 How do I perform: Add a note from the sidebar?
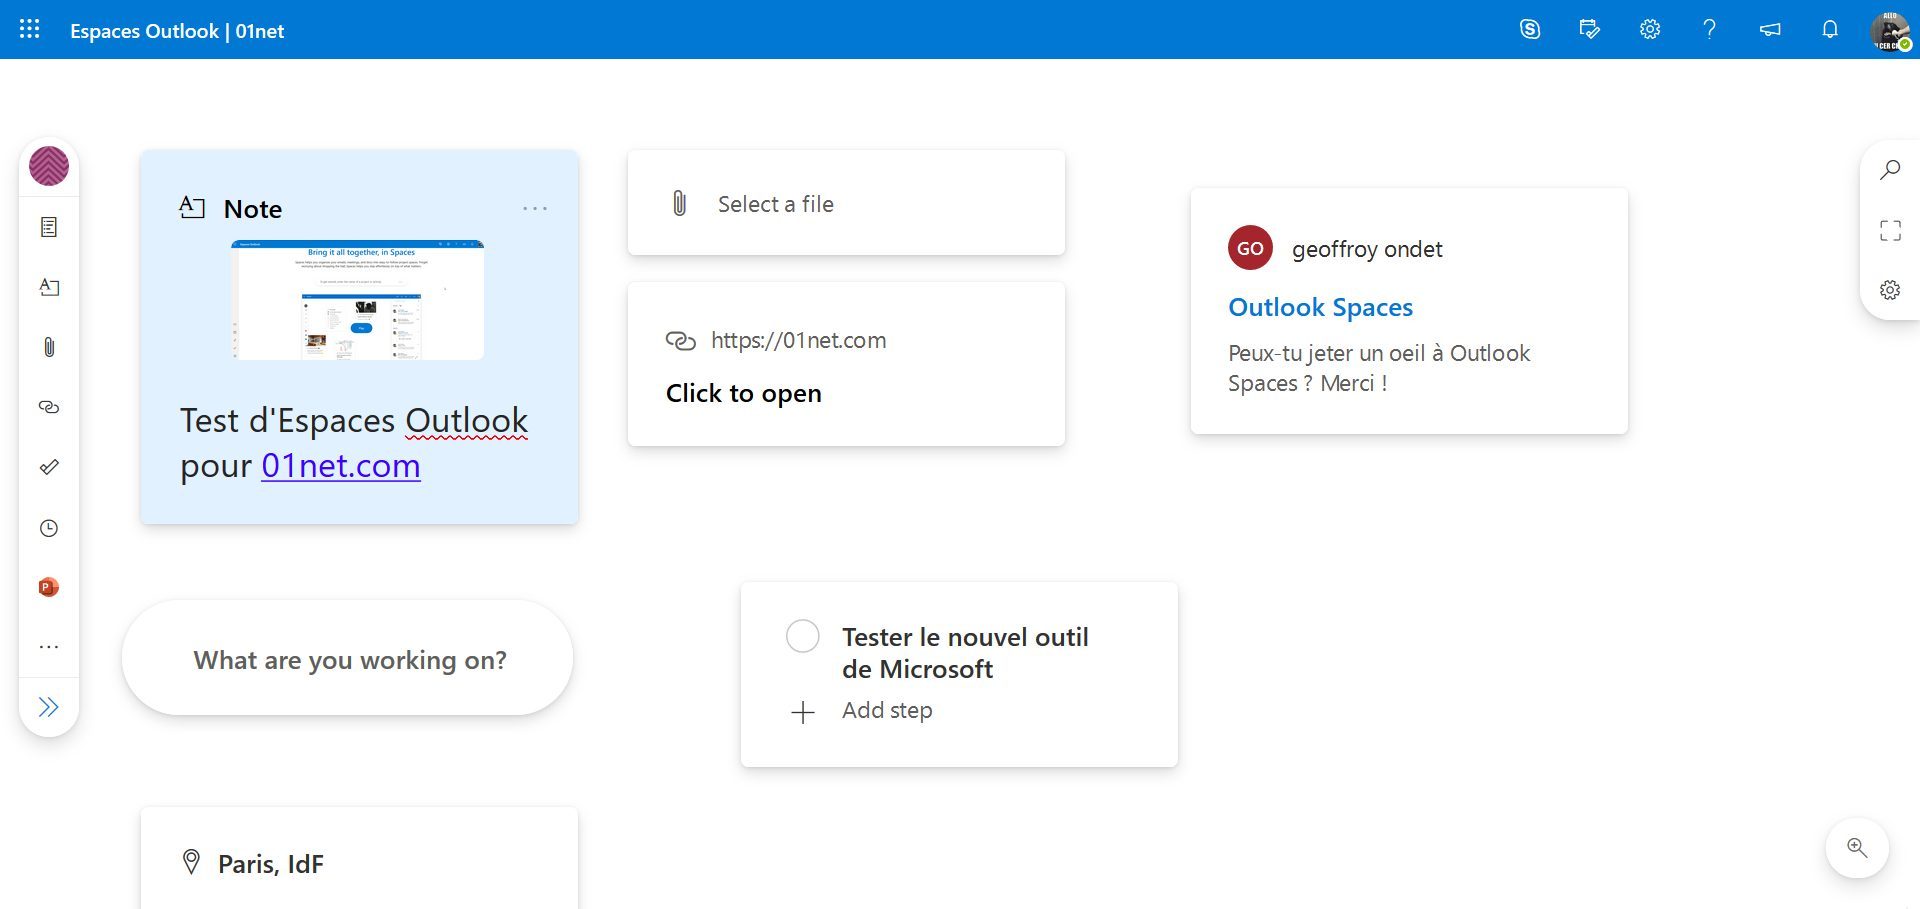tap(49, 288)
